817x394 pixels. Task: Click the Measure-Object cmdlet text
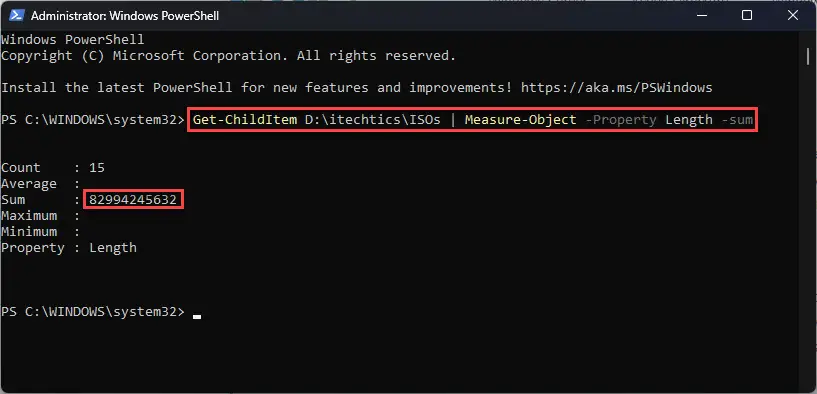[x=521, y=120]
